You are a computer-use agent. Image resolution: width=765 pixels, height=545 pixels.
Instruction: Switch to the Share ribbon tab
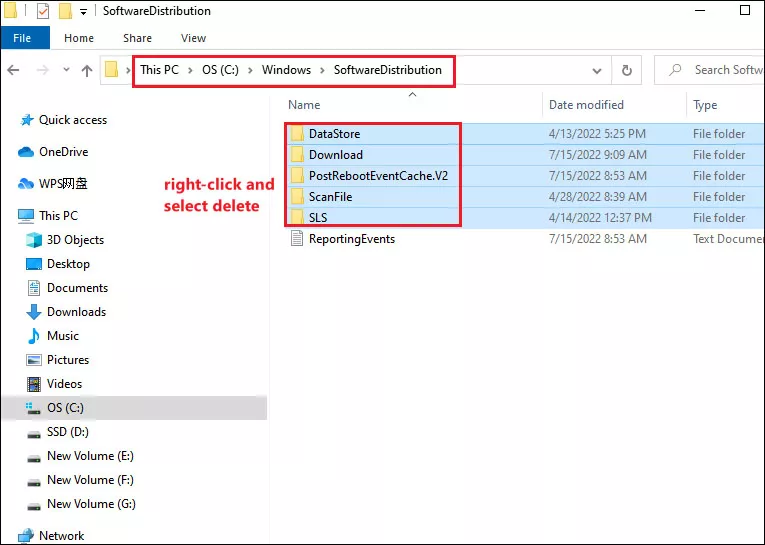click(137, 38)
